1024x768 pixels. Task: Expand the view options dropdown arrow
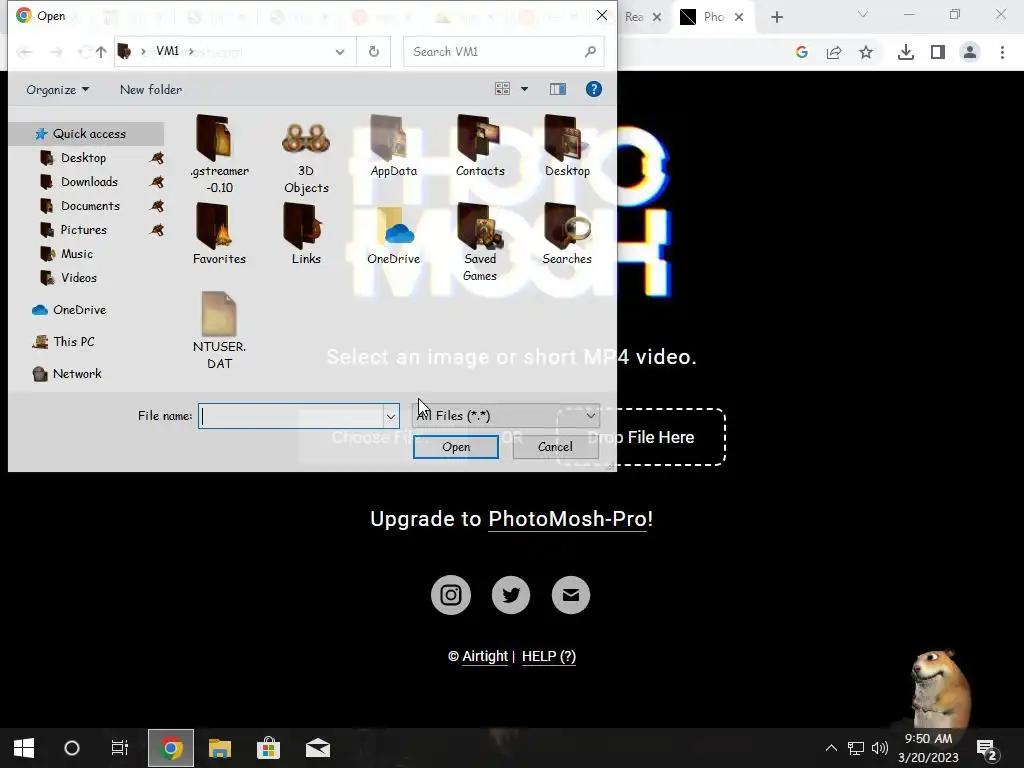tap(524, 89)
